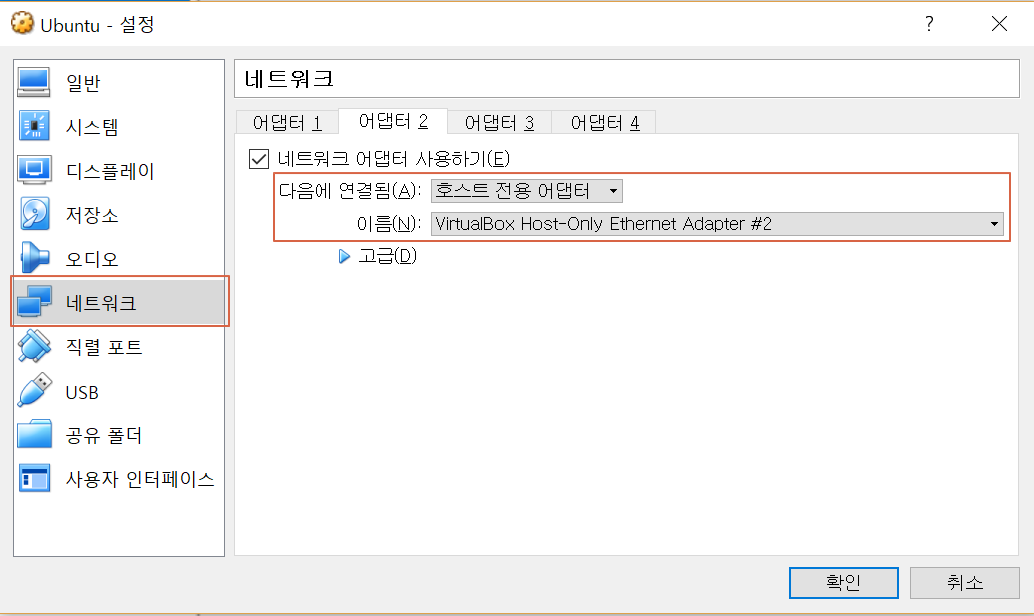Click the 취소 cancel button
This screenshot has height=616, width=1034.
(965, 583)
